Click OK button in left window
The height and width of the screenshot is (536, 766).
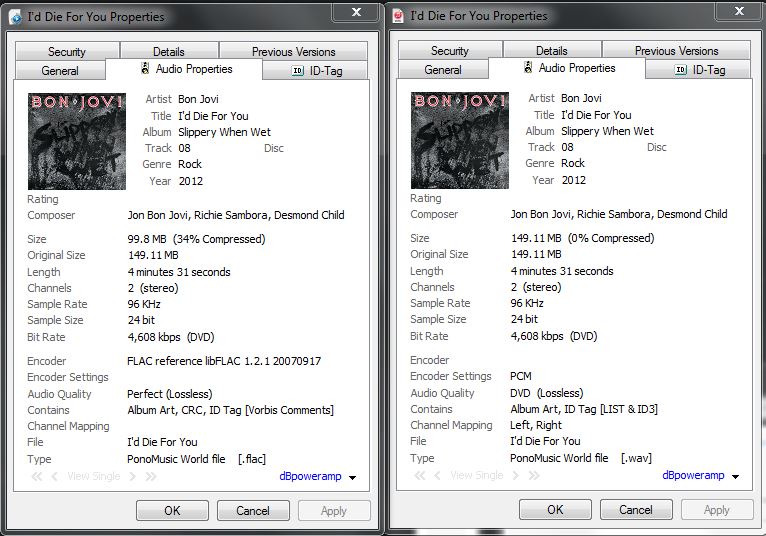coord(172,511)
